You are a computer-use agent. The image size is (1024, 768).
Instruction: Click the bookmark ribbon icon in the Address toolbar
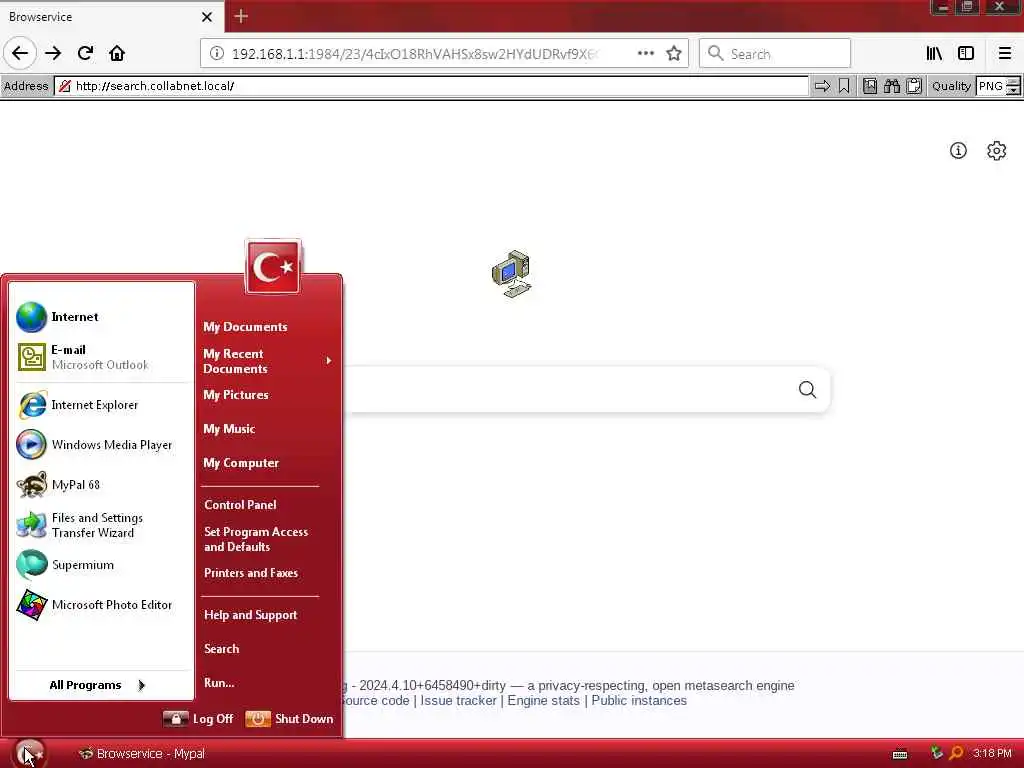tap(844, 86)
